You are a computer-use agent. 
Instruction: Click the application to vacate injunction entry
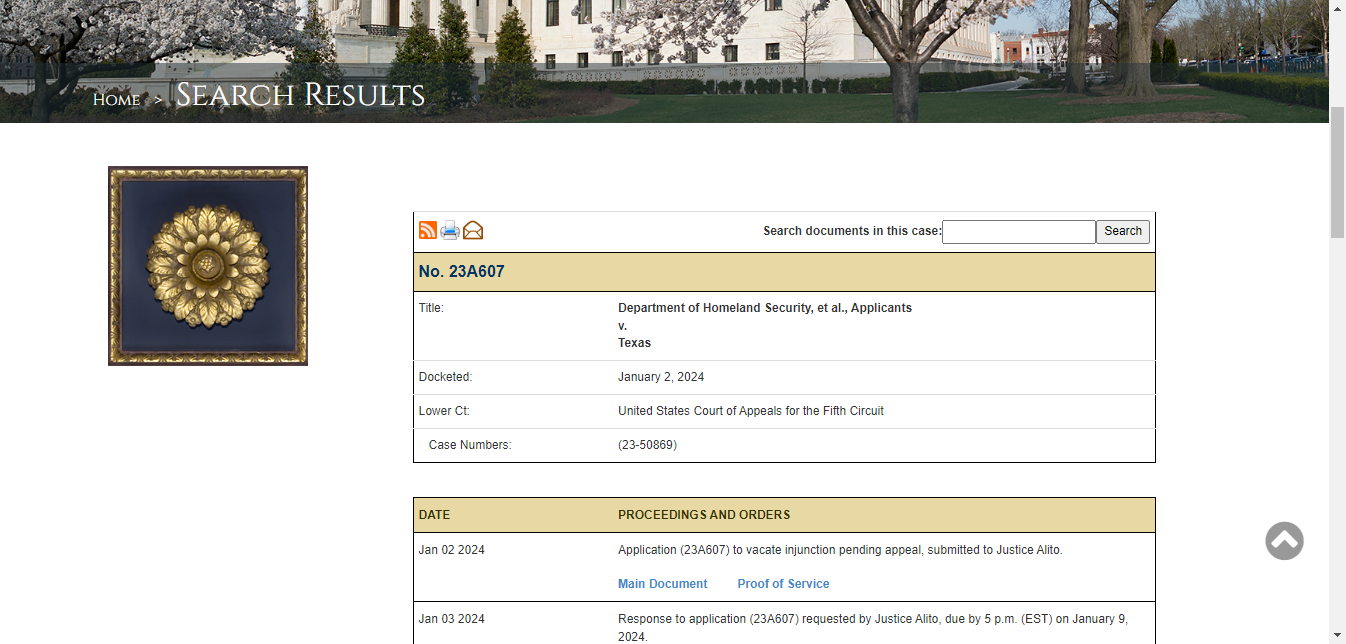pyautogui.click(x=840, y=550)
